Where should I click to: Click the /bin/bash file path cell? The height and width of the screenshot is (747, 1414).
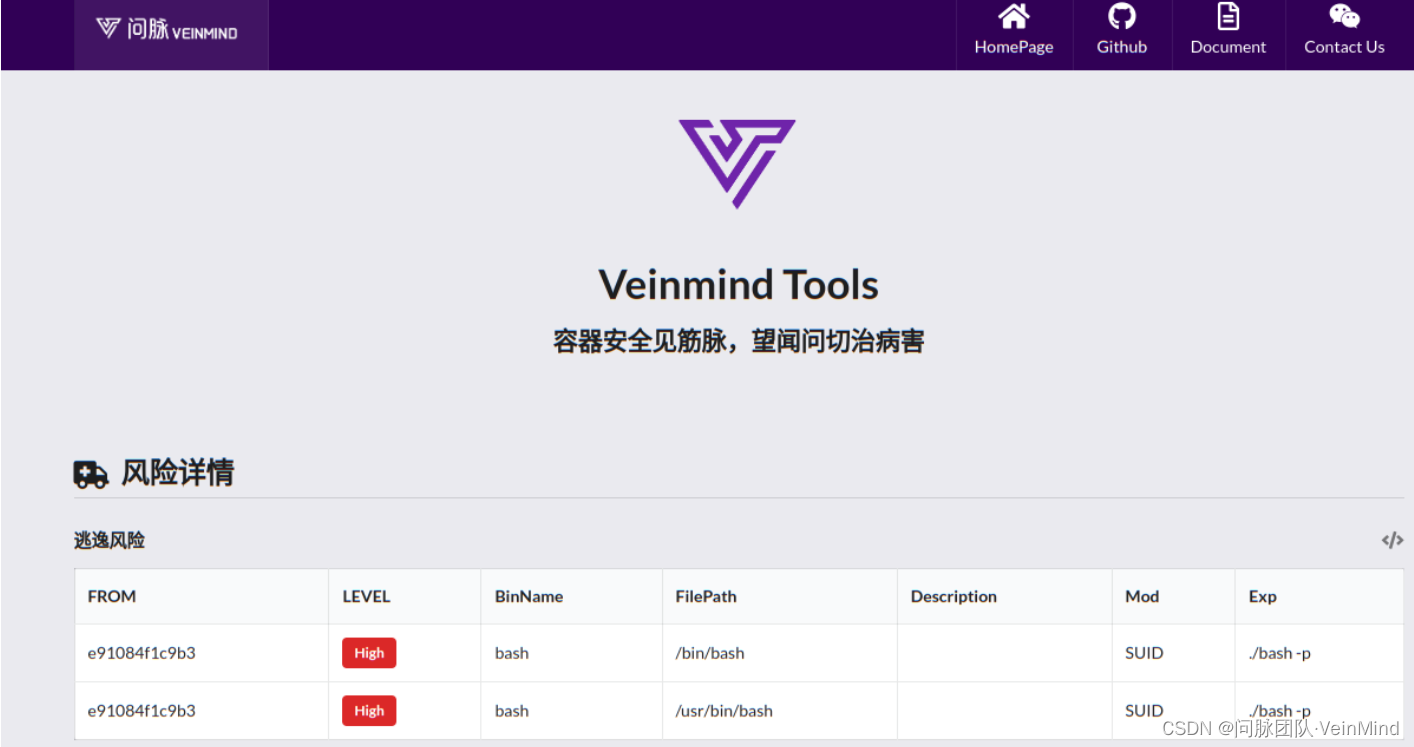click(x=710, y=652)
